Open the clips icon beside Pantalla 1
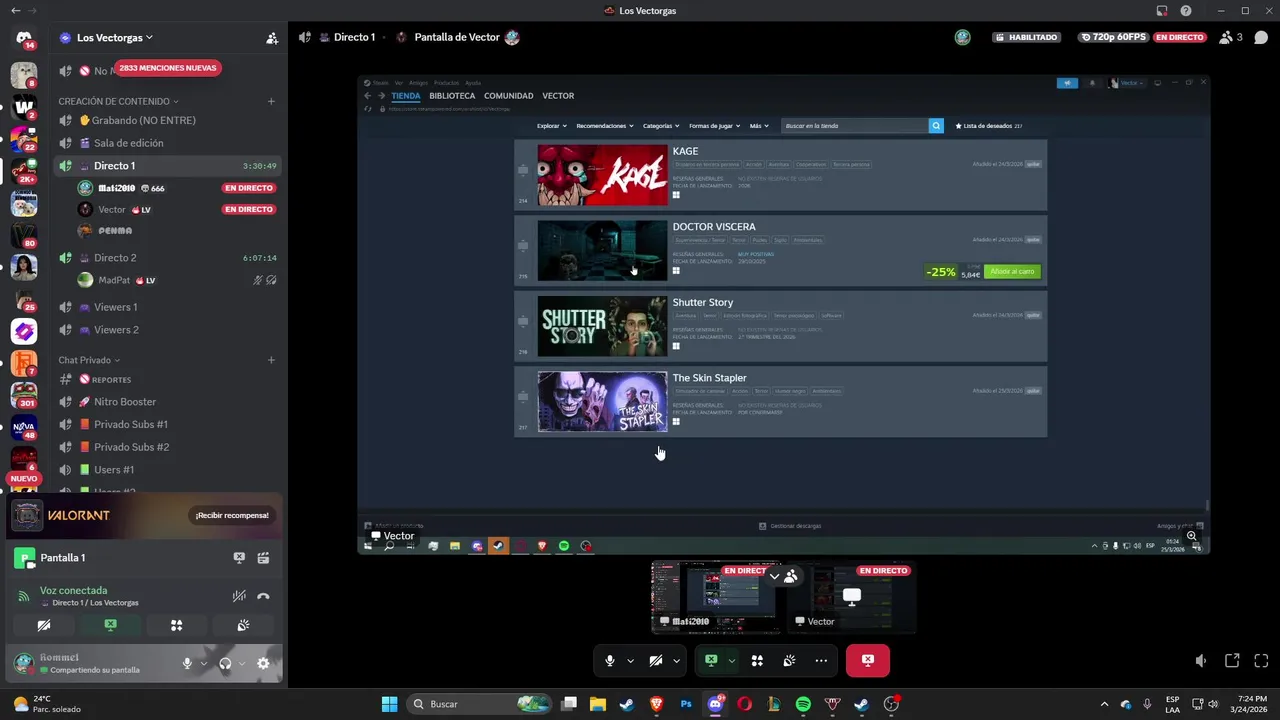1280x720 pixels. [x=263, y=558]
